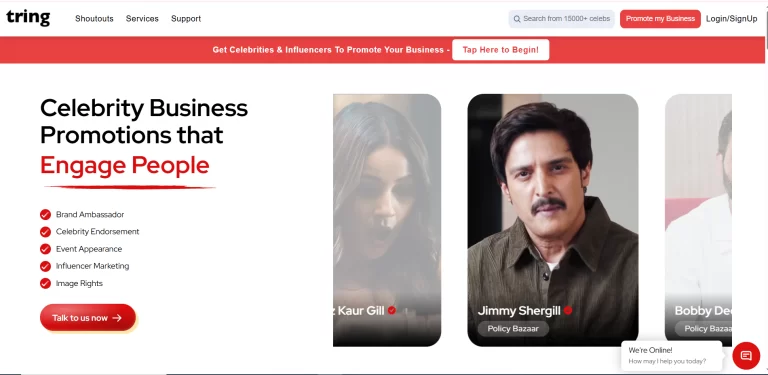
Task: Click the tring logo
Action: click(28, 18)
